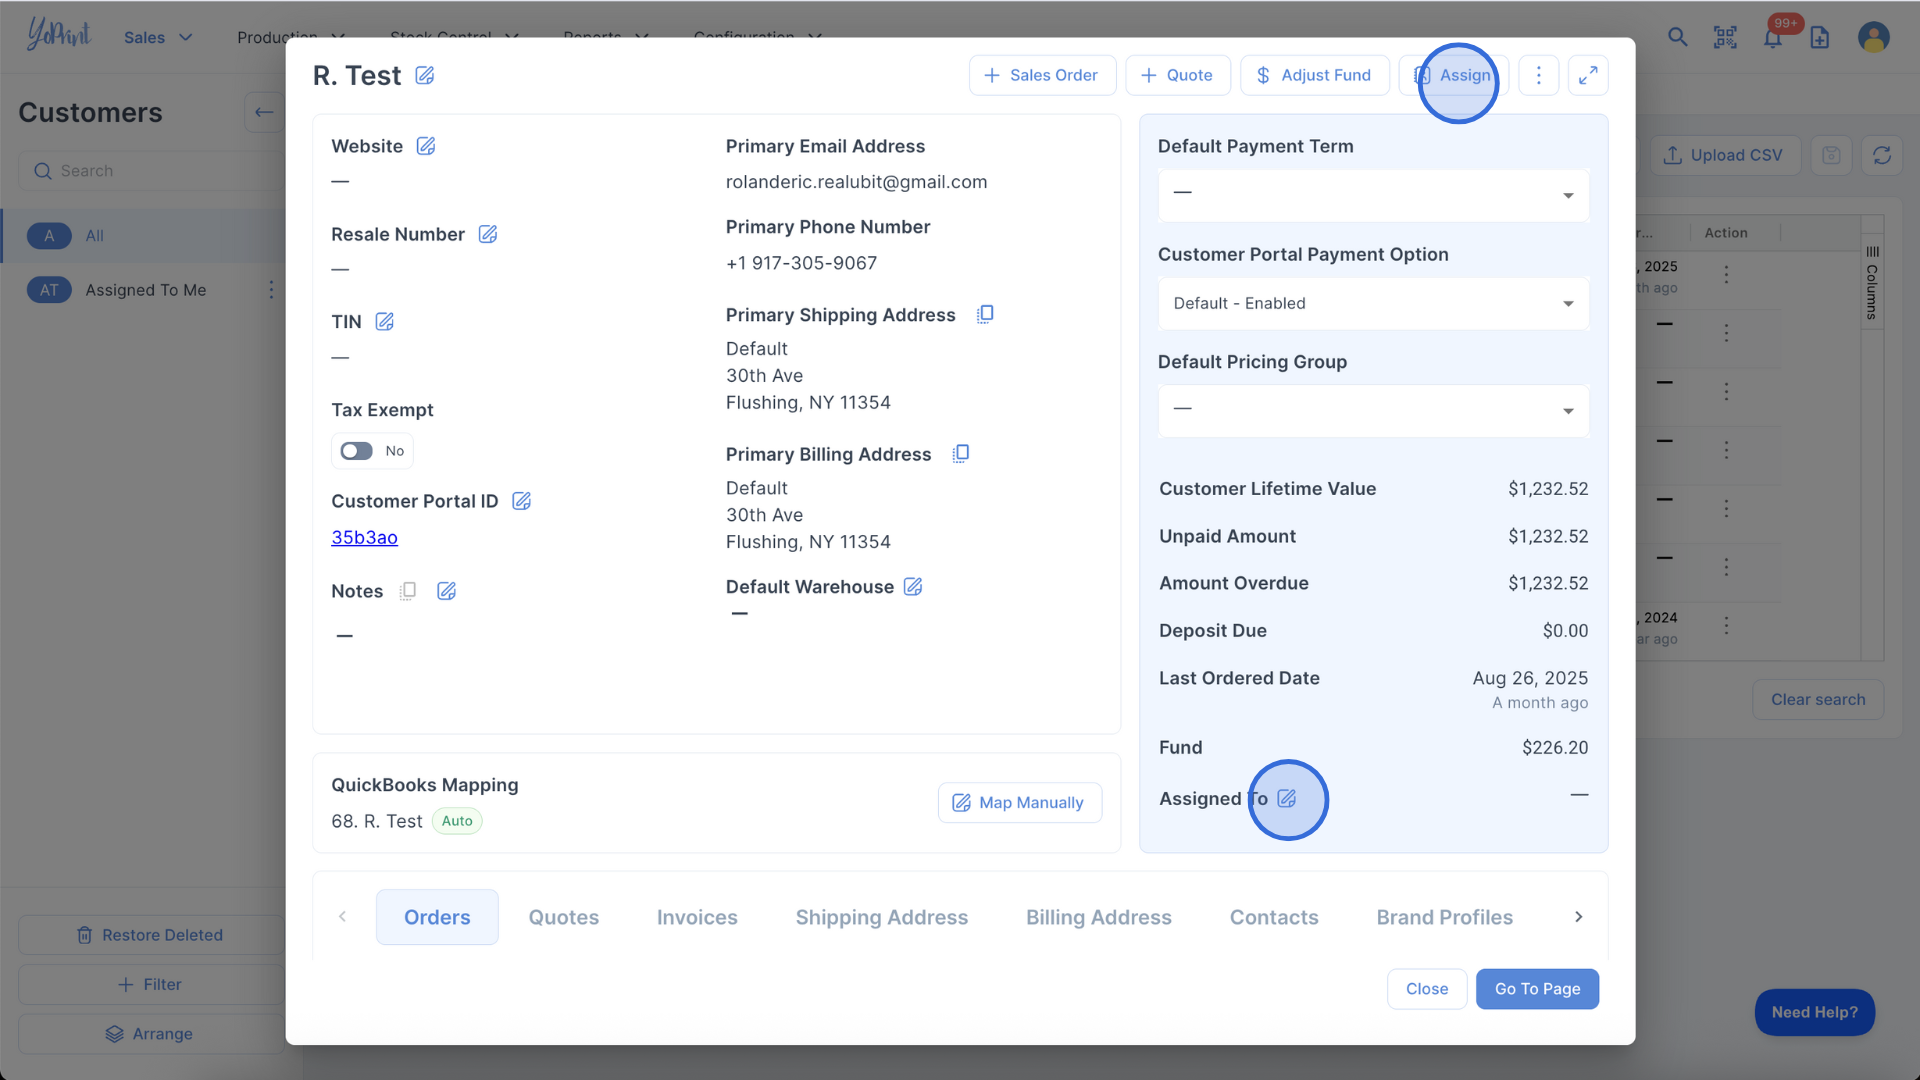Open the three-dot more options menu

(x=1539, y=75)
